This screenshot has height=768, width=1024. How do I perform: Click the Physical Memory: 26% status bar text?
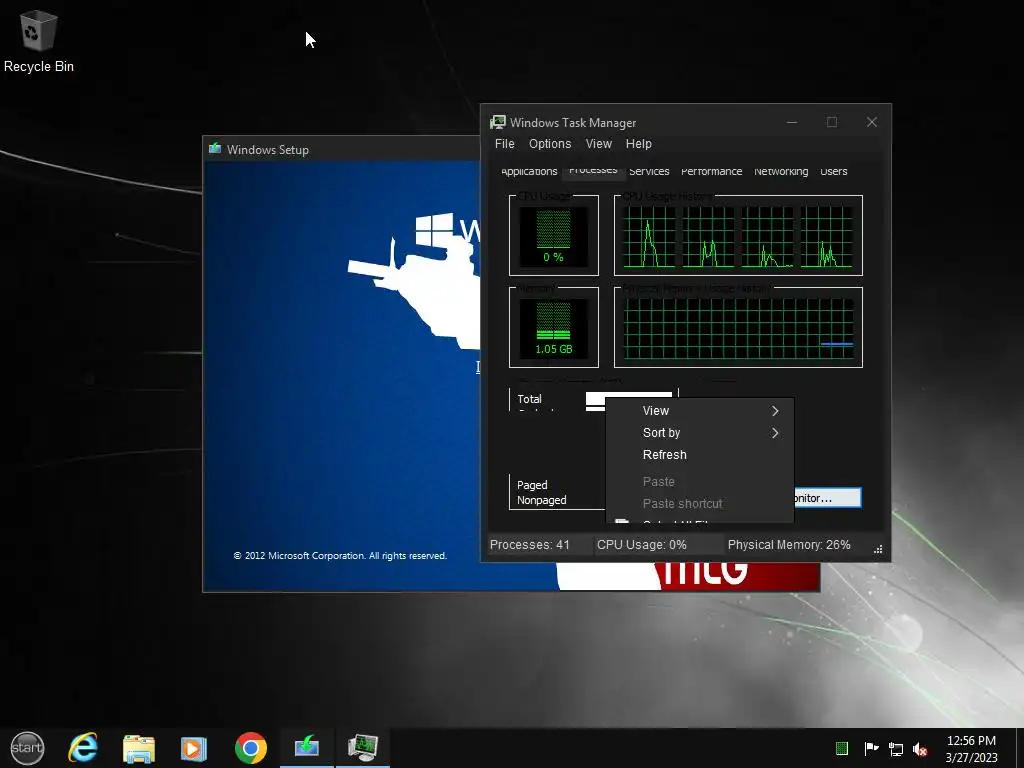click(x=789, y=545)
